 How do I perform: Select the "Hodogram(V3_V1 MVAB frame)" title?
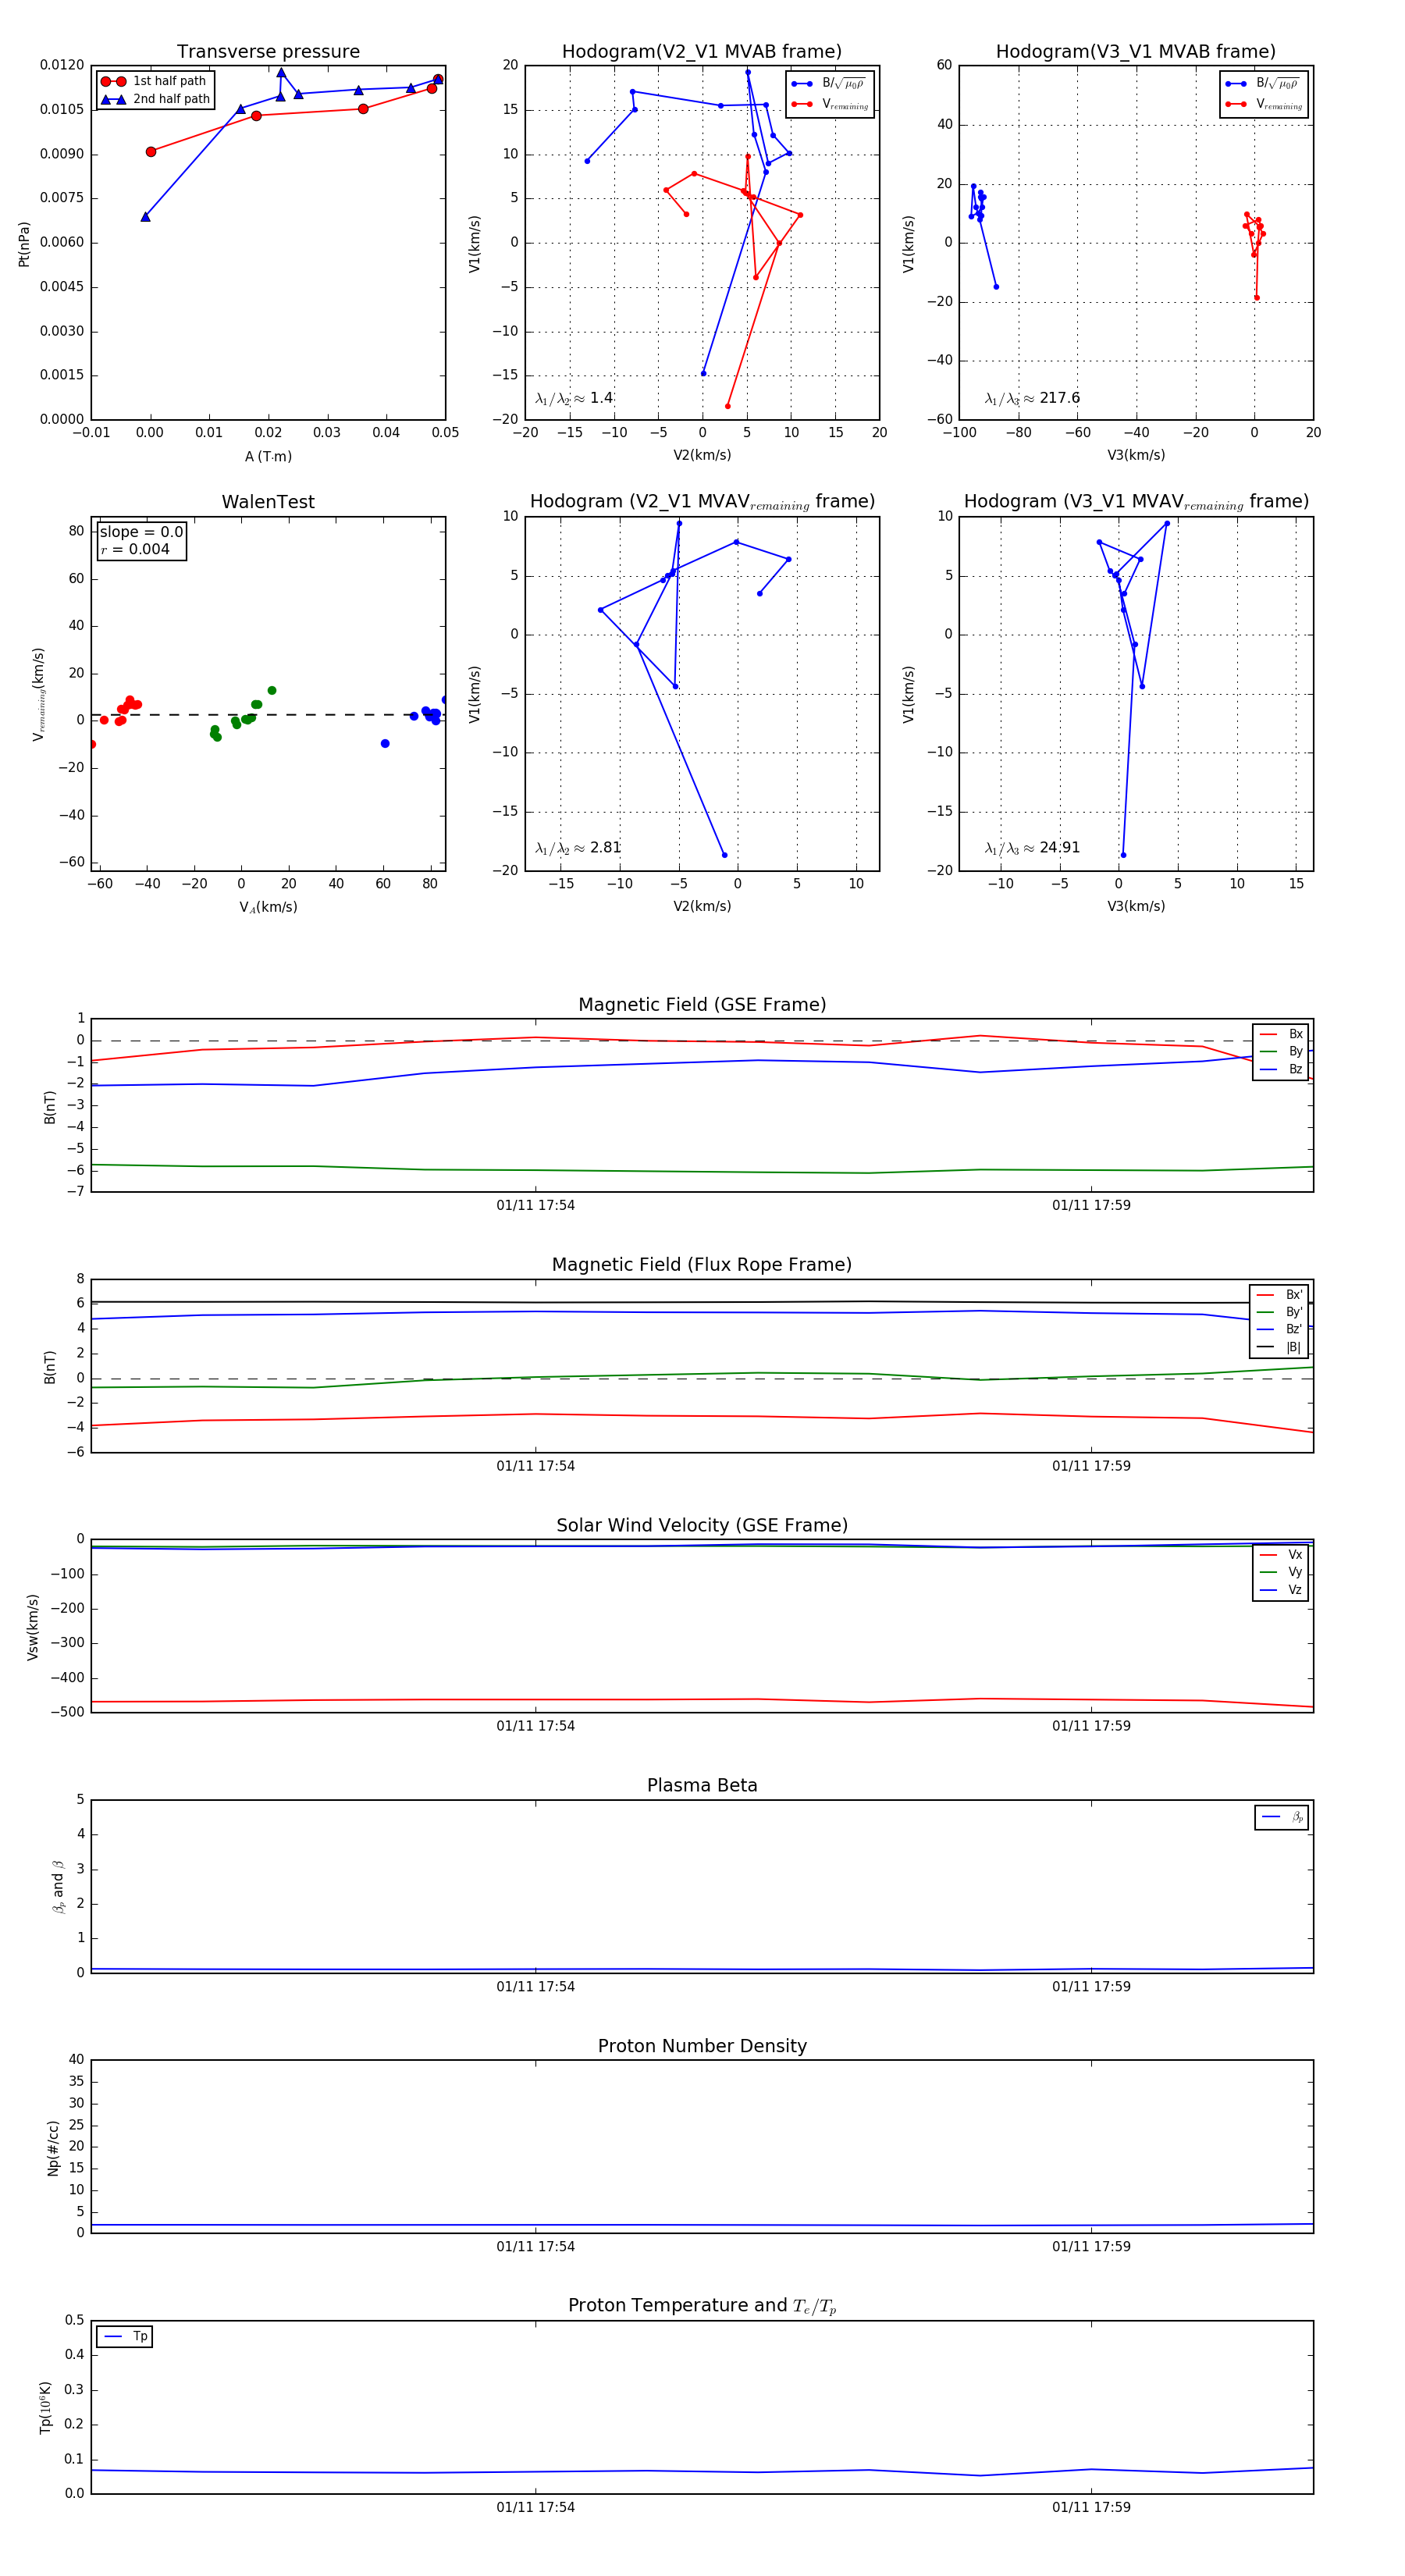point(1135,52)
